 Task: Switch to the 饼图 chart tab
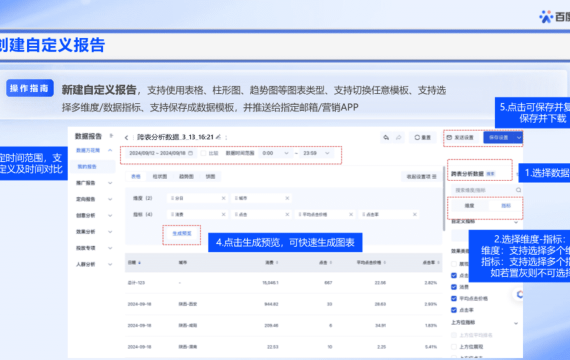tap(210, 176)
